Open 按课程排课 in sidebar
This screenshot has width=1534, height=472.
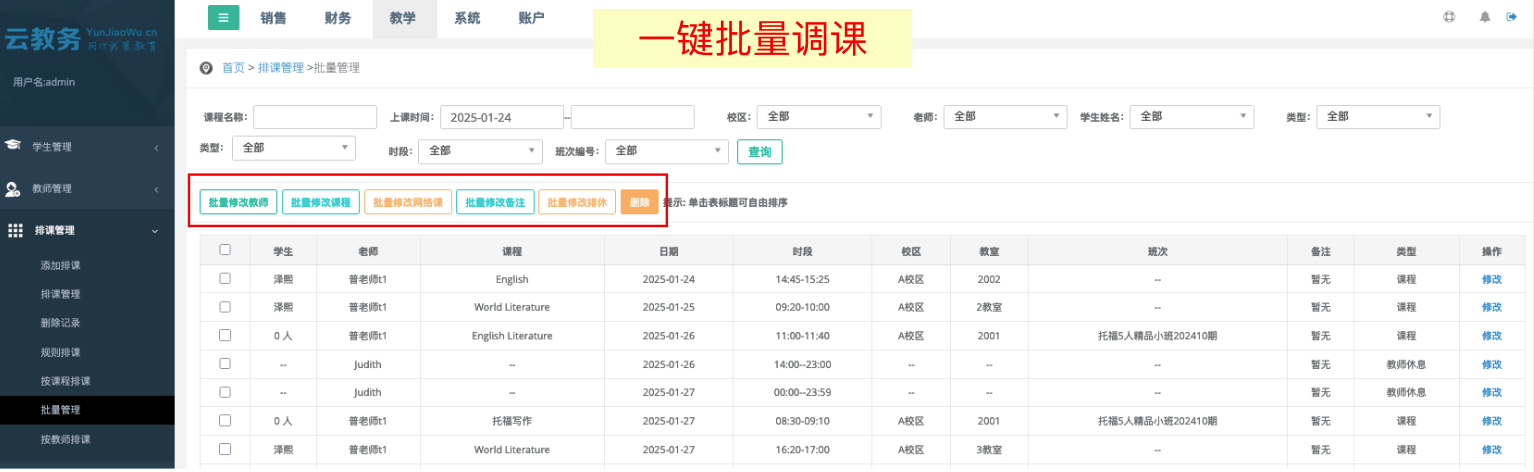point(65,381)
